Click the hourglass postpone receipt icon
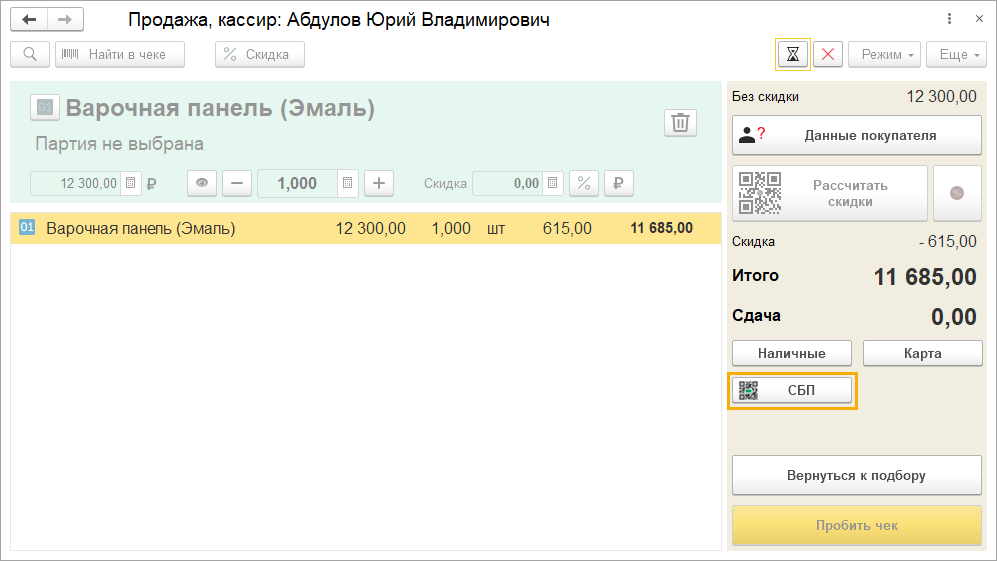The image size is (997, 561). [793, 54]
